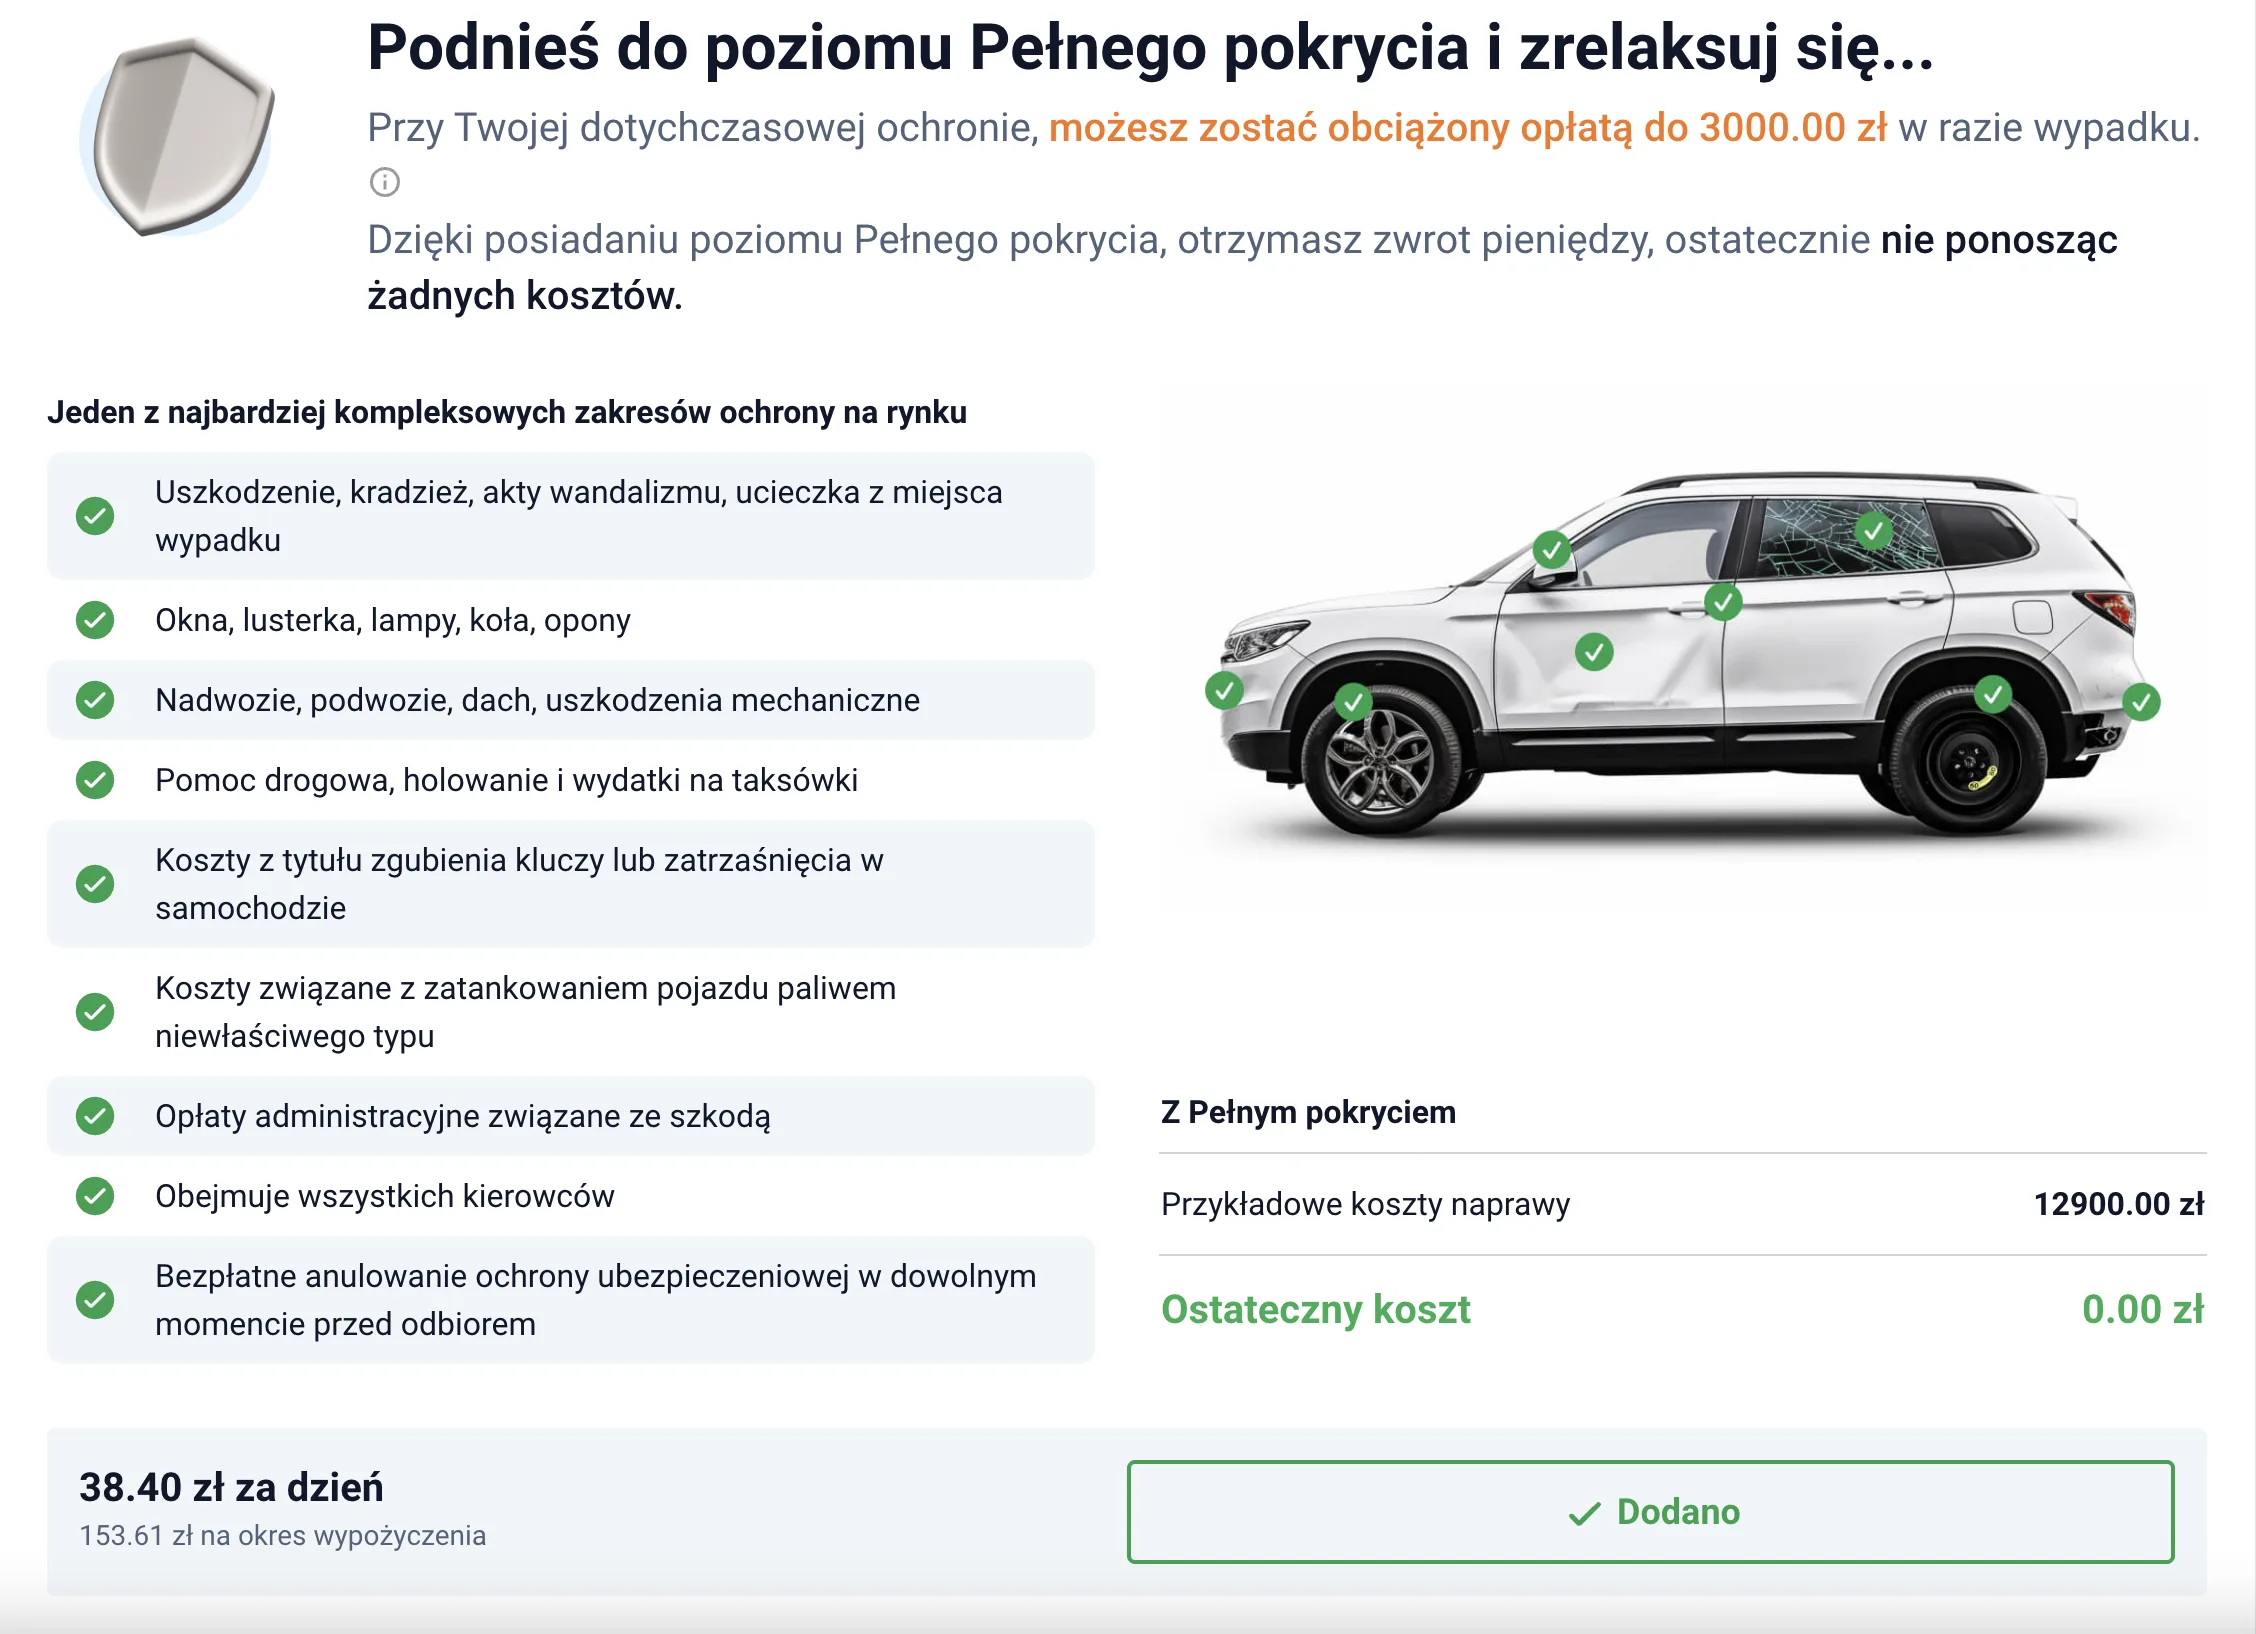Click the info icon below the orange text
This screenshot has width=2256, height=1634.
[x=385, y=185]
